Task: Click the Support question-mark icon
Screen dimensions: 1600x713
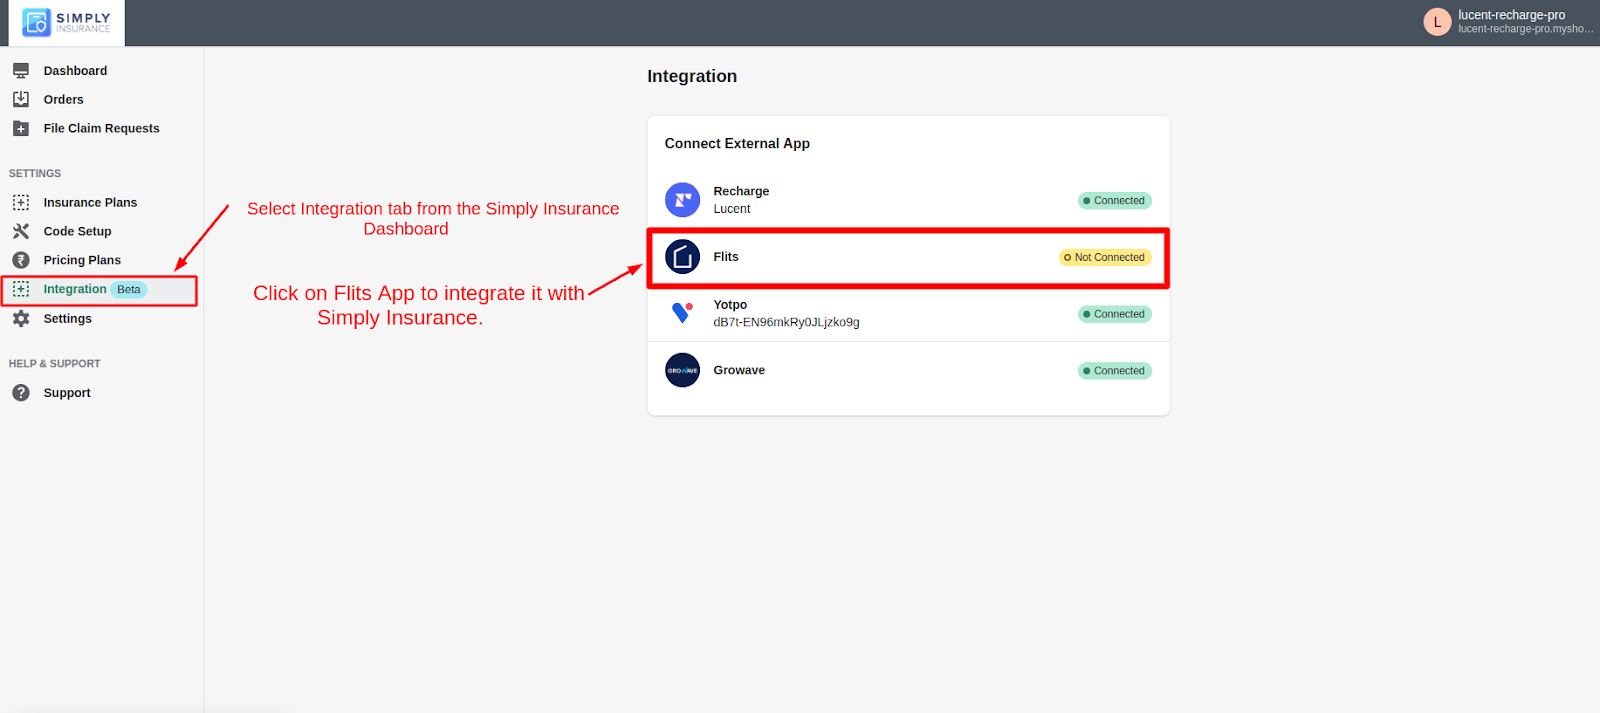Action: 21,393
